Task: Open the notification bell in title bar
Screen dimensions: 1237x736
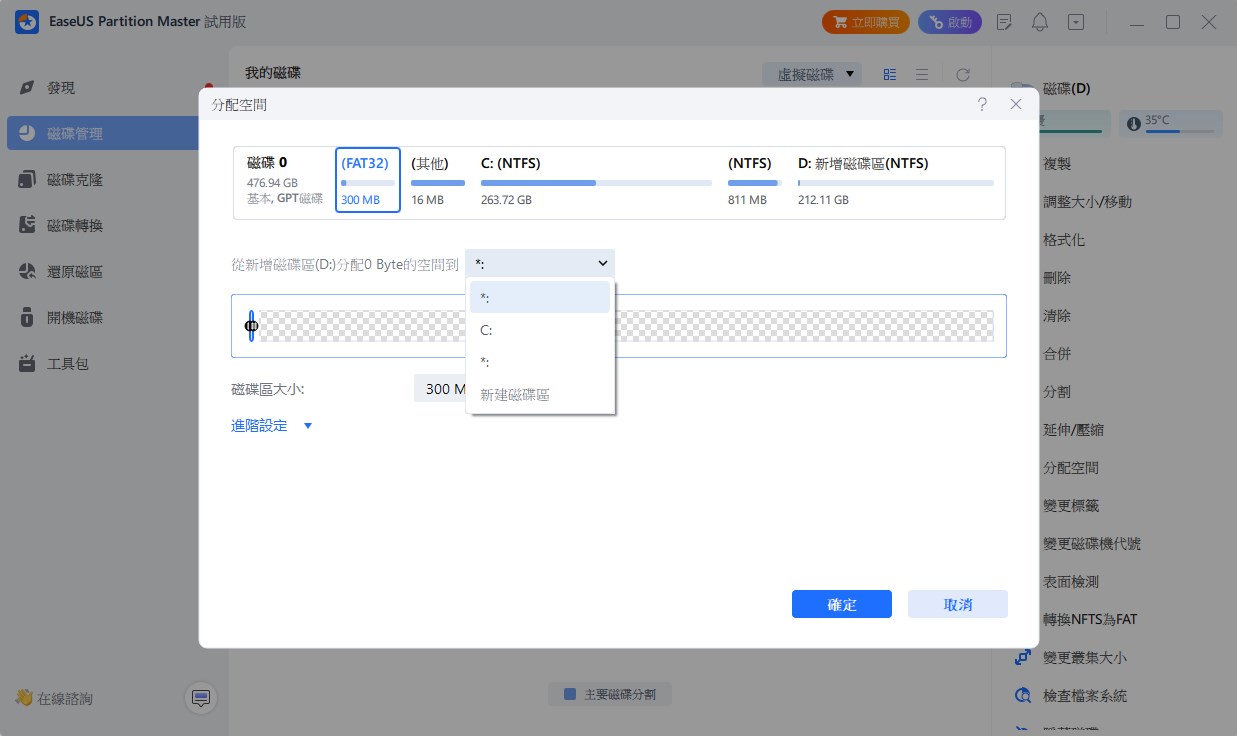Action: [1040, 22]
